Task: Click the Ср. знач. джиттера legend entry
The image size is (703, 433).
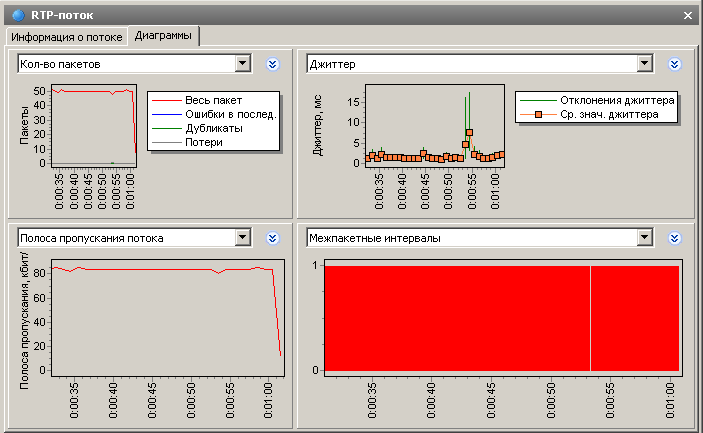Action: pos(589,114)
